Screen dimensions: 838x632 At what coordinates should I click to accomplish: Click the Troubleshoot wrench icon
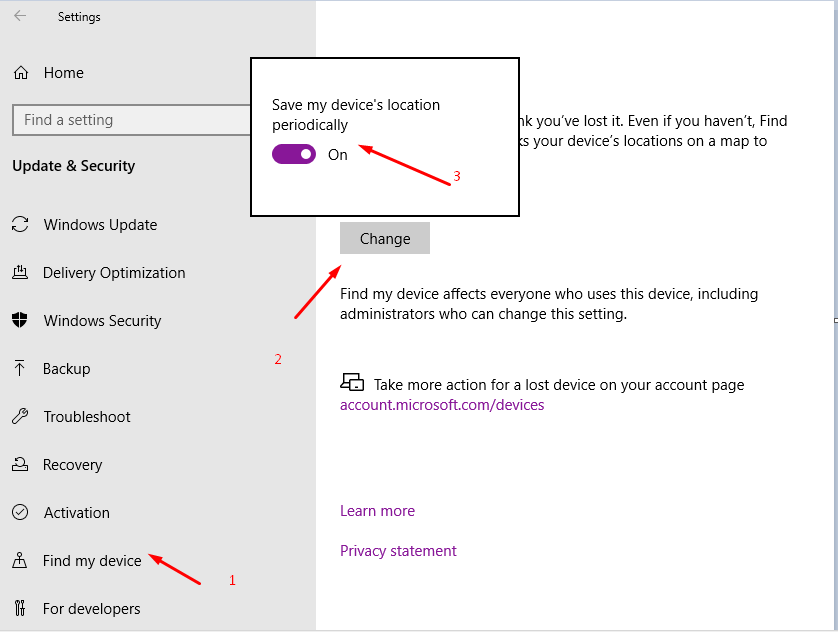(20, 416)
